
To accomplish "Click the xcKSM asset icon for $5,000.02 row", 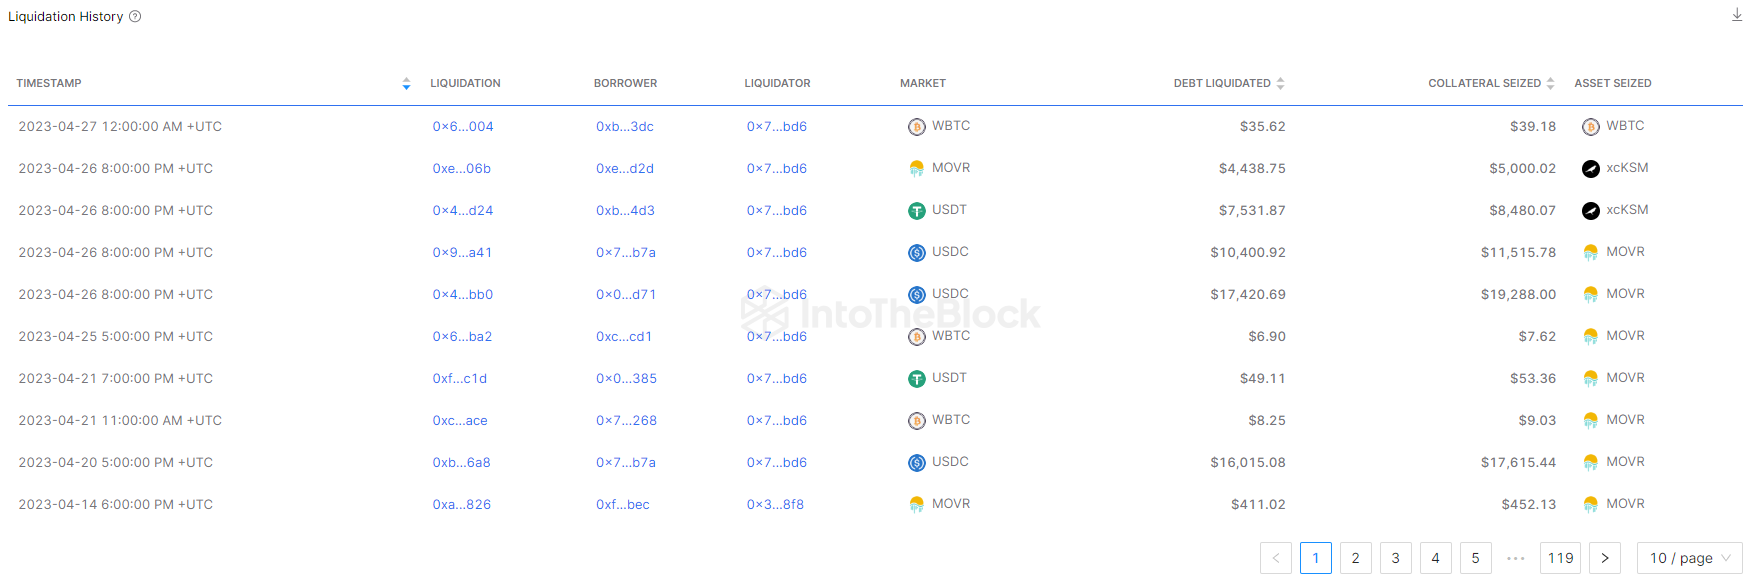I will coord(1590,169).
